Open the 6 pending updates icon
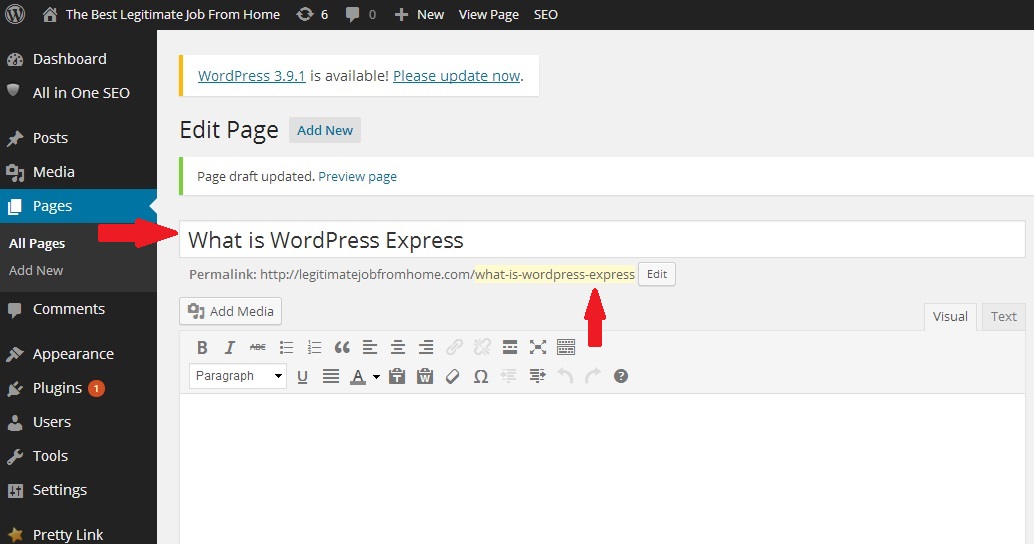This screenshot has width=1034, height=544. pos(313,15)
